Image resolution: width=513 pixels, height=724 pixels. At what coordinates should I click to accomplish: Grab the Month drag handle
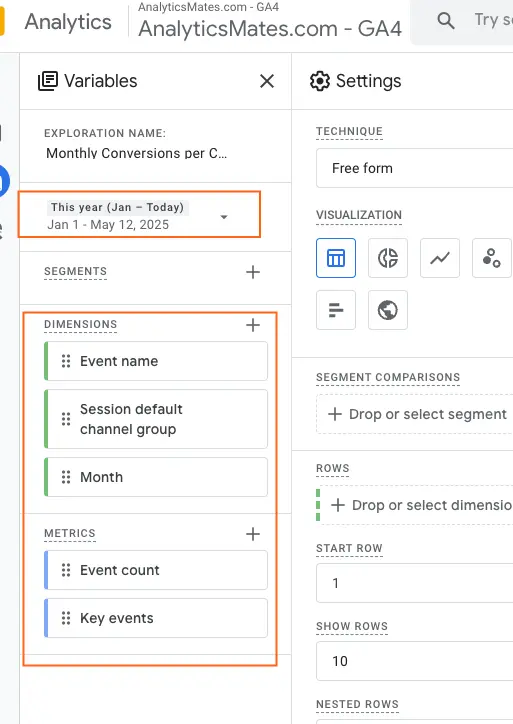[x=66, y=477]
